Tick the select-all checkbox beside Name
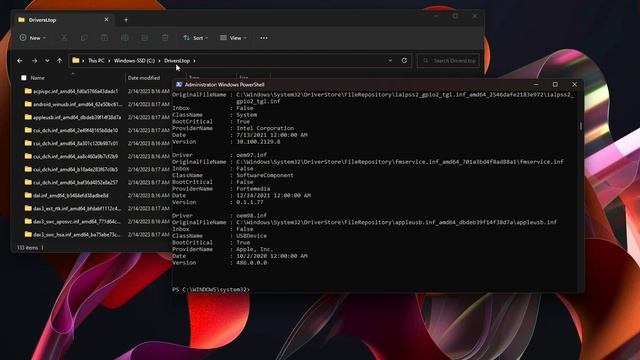The width and height of the screenshot is (640, 360). [x=24, y=78]
